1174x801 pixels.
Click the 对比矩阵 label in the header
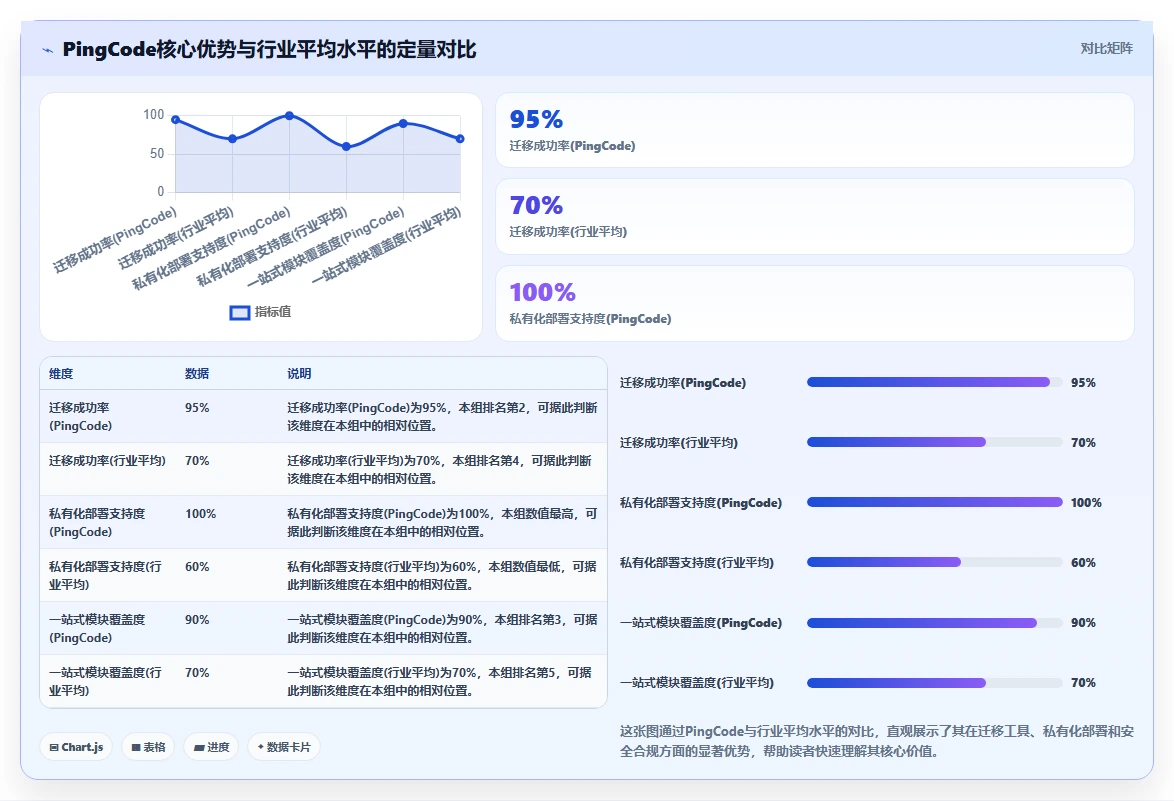tap(1106, 49)
